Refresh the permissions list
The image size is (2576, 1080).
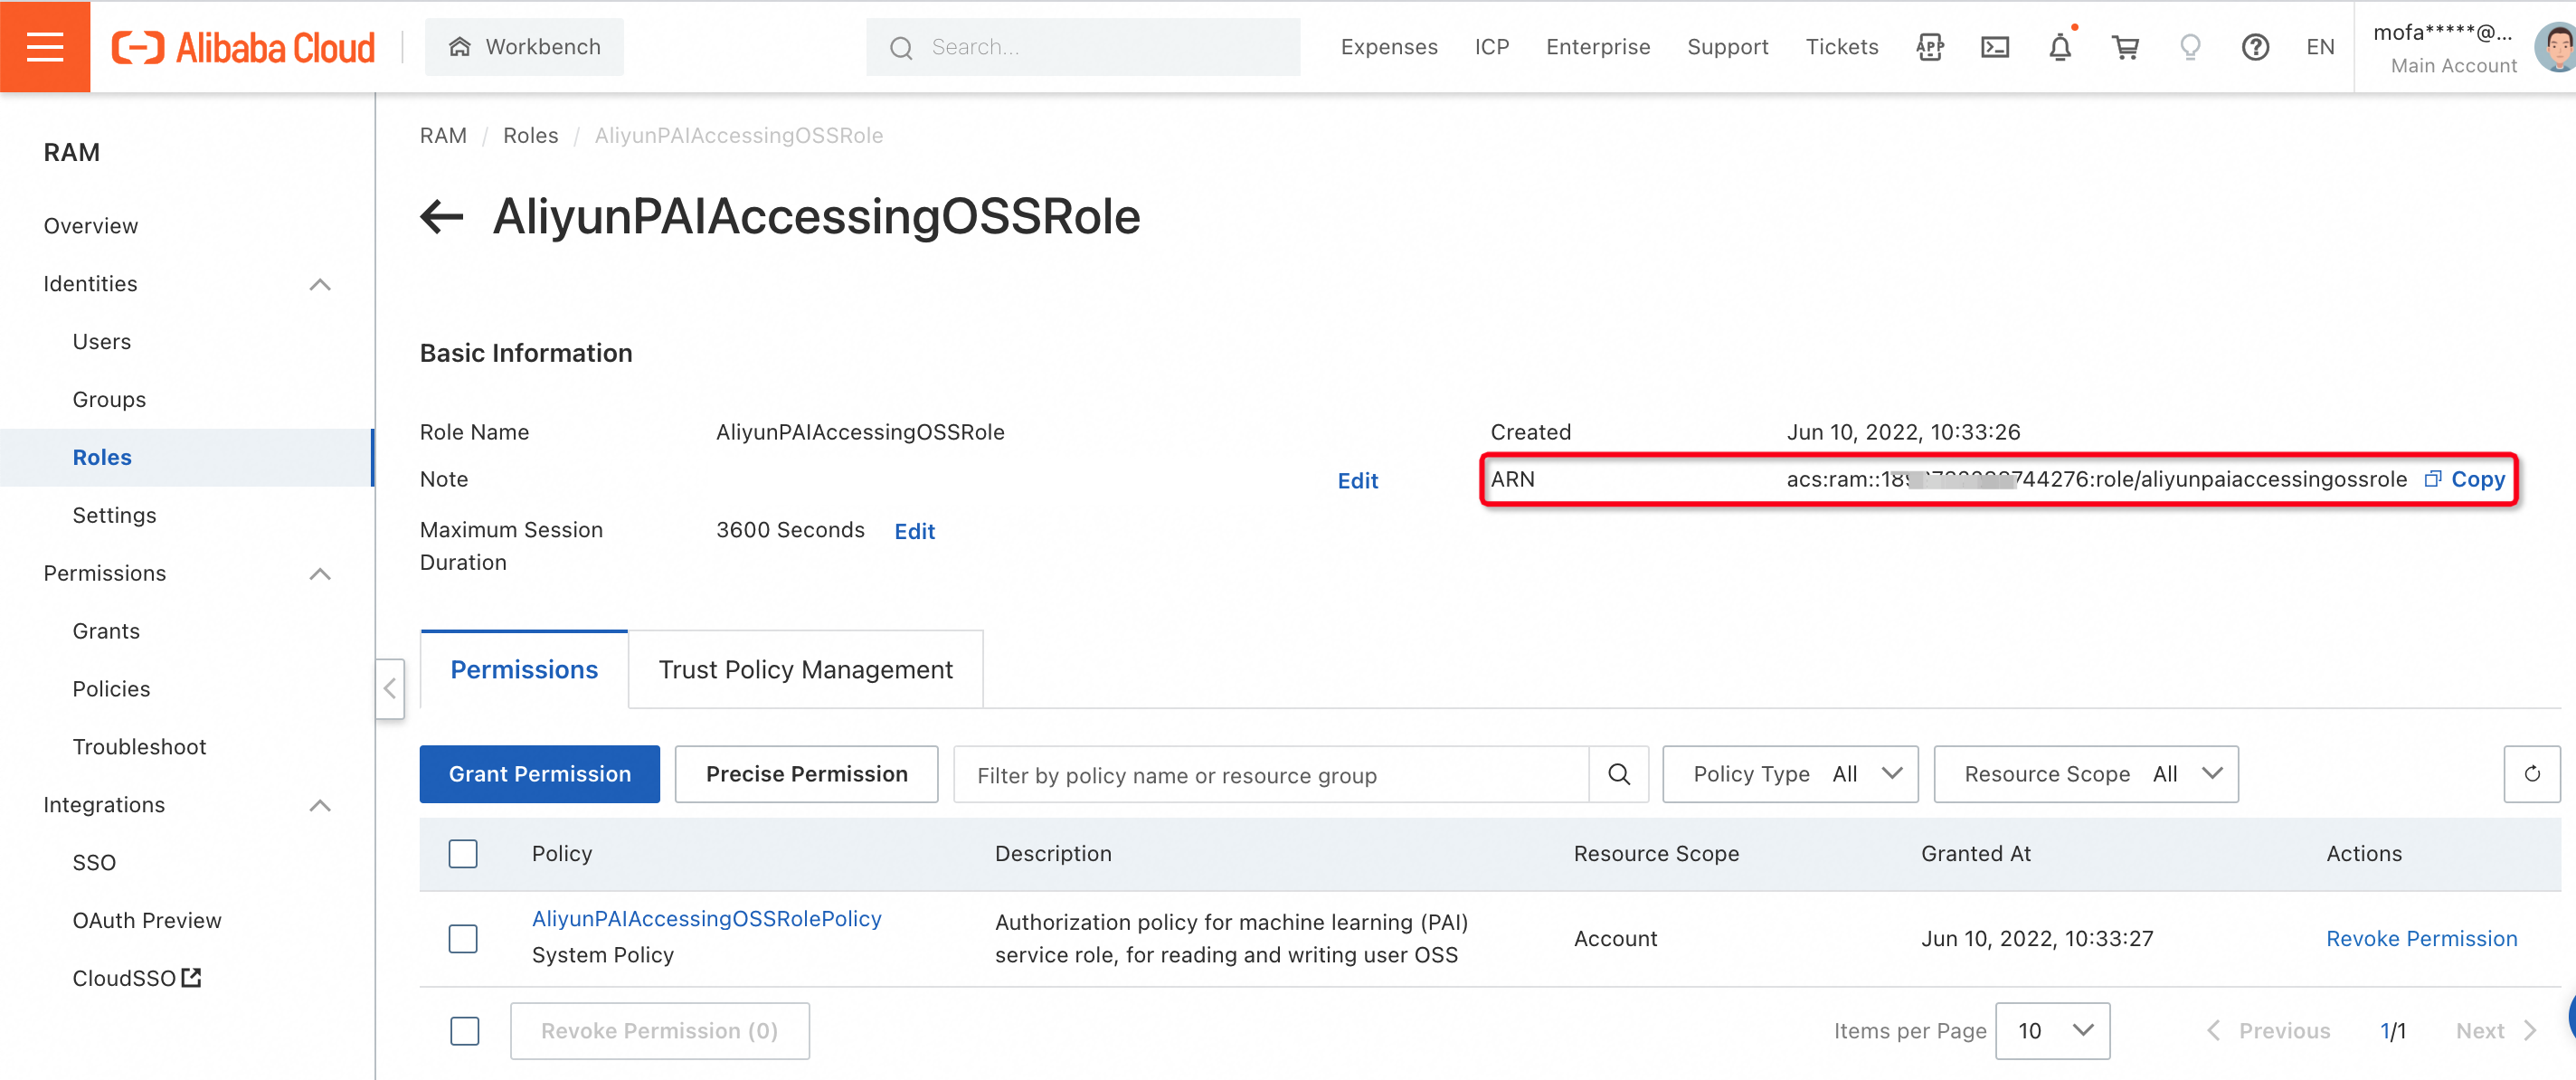[x=2531, y=774]
